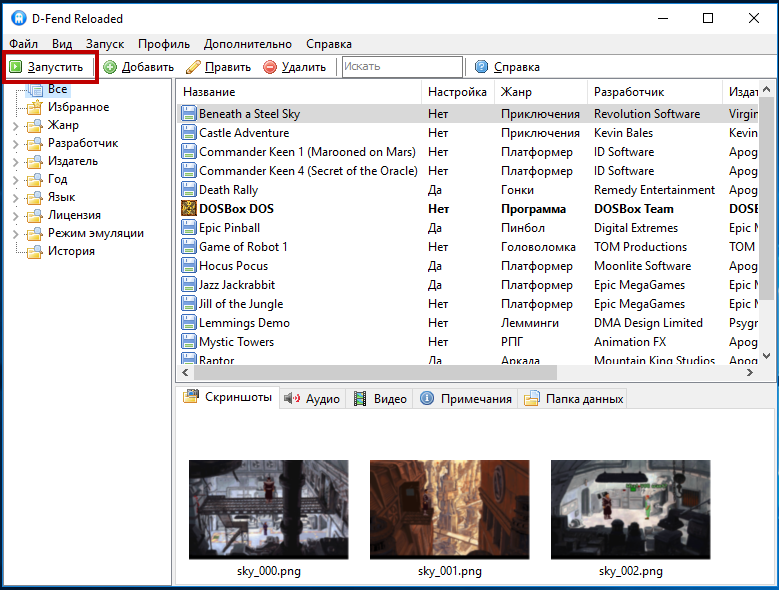Click the Удалить delete button
The height and width of the screenshot is (590, 779).
tap(294, 67)
